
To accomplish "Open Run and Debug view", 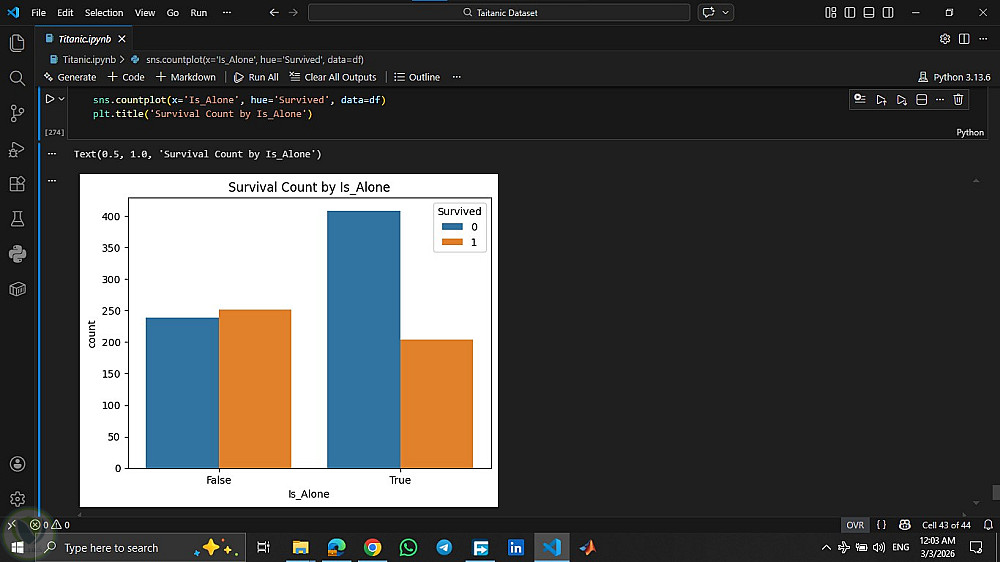I will tap(17, 149).
